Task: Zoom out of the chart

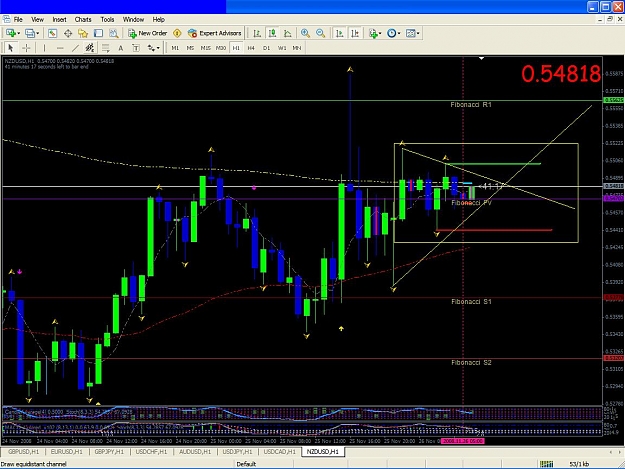Action: click(320, 33)
